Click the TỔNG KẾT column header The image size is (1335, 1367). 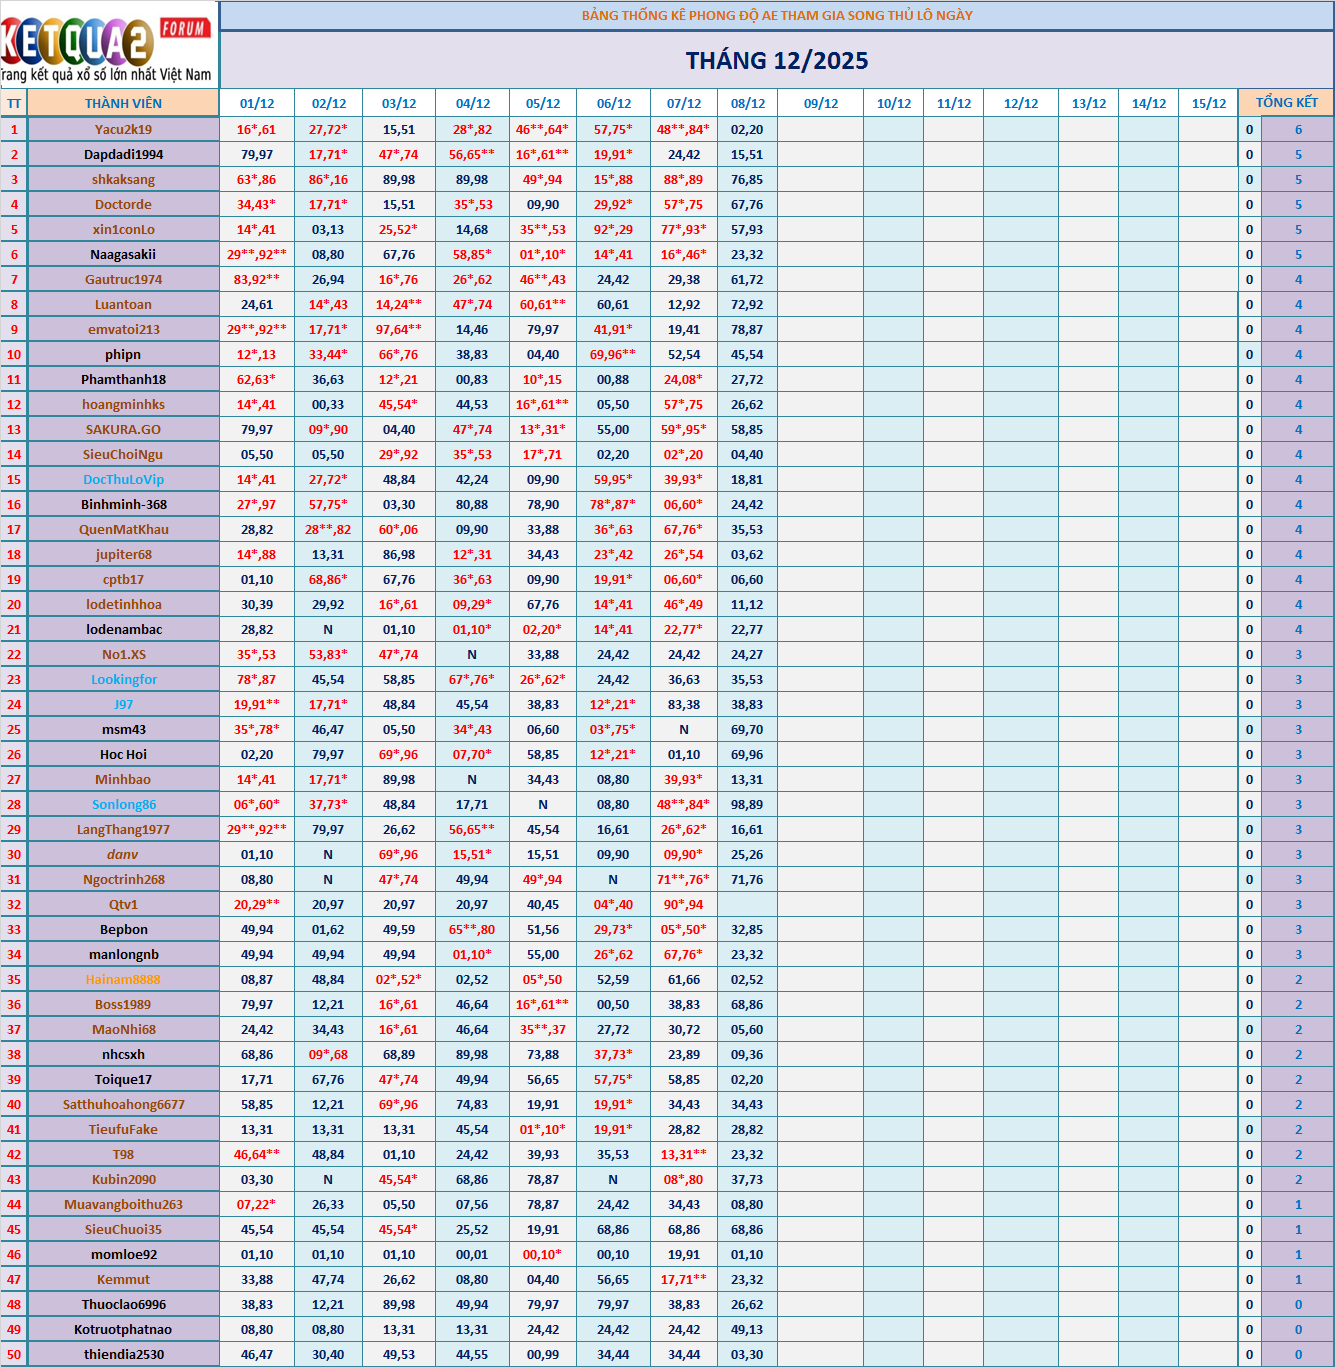coord(1286,103)
